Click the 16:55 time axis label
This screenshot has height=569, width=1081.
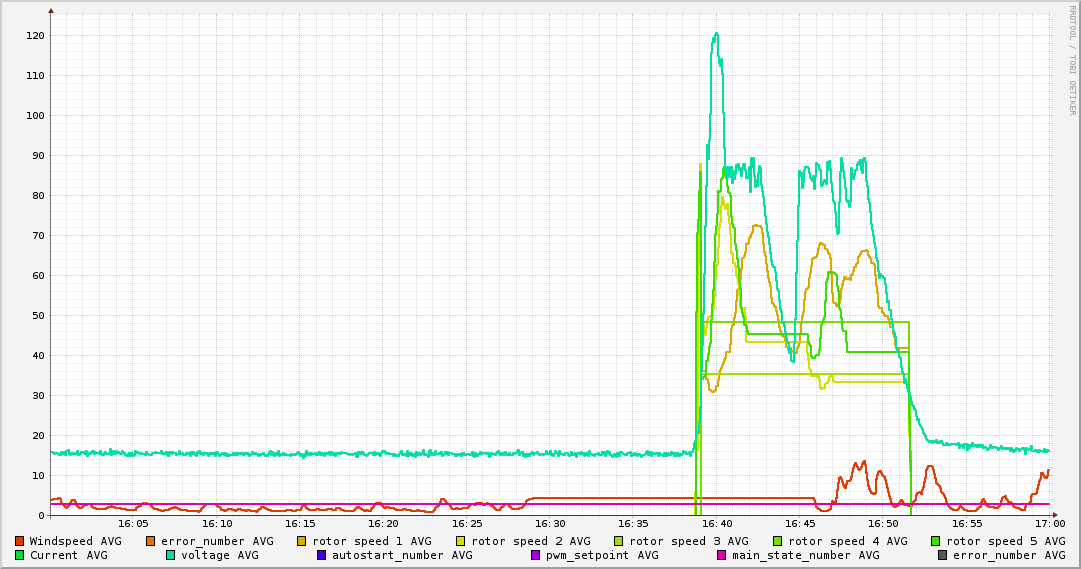pos(967,524)
